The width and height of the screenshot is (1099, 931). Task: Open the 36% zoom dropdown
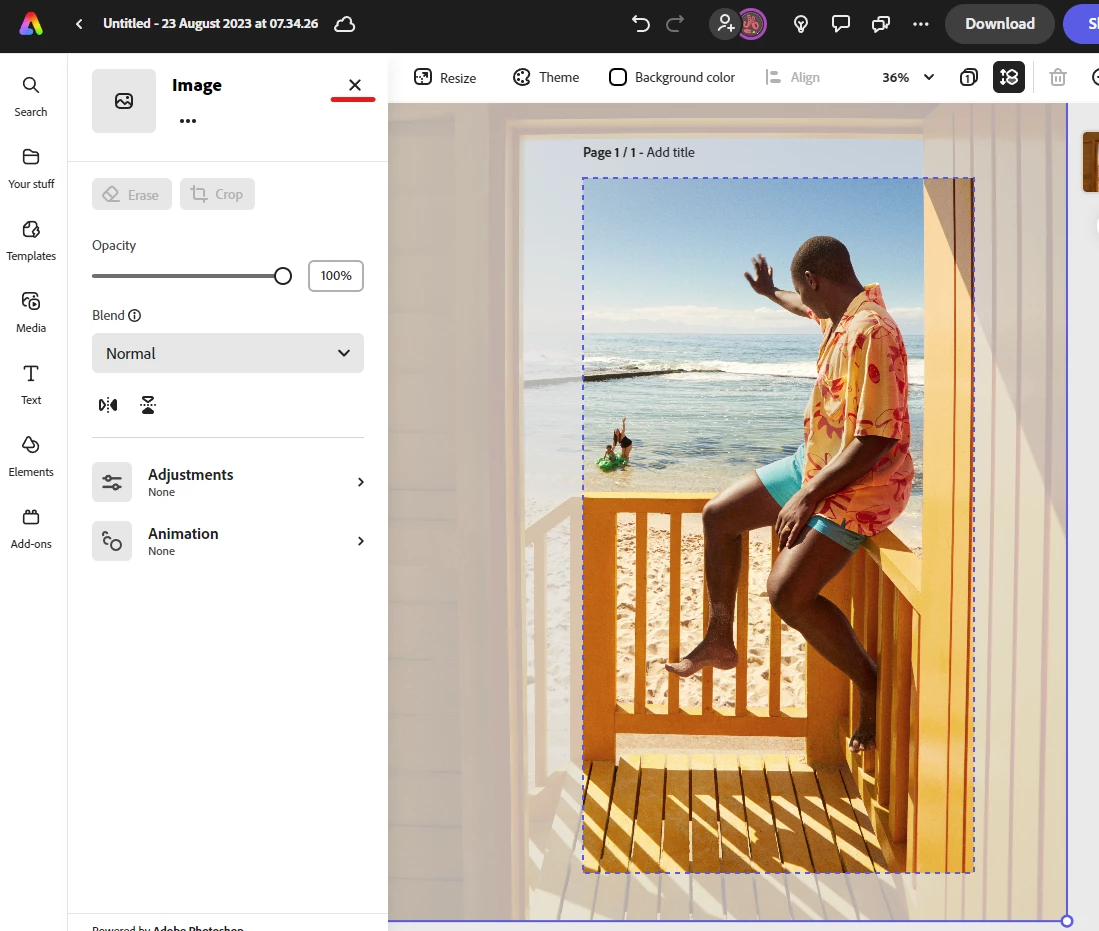(x=908, y=77)
